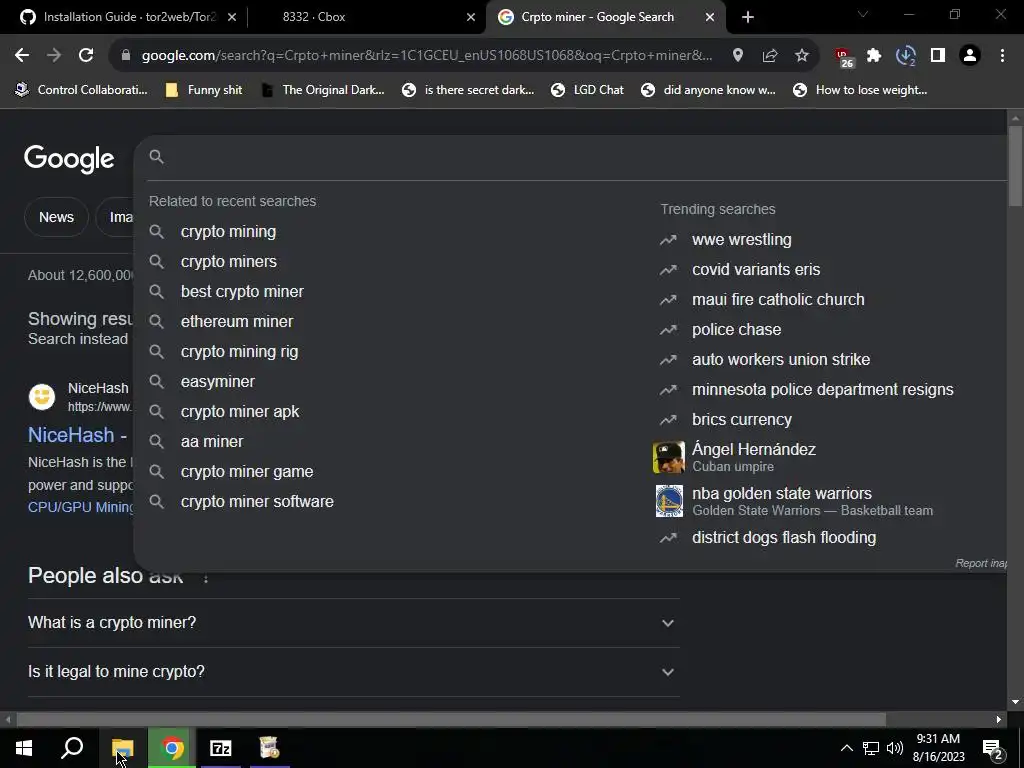Select trending 'brics currency'

tap(741, 420)
